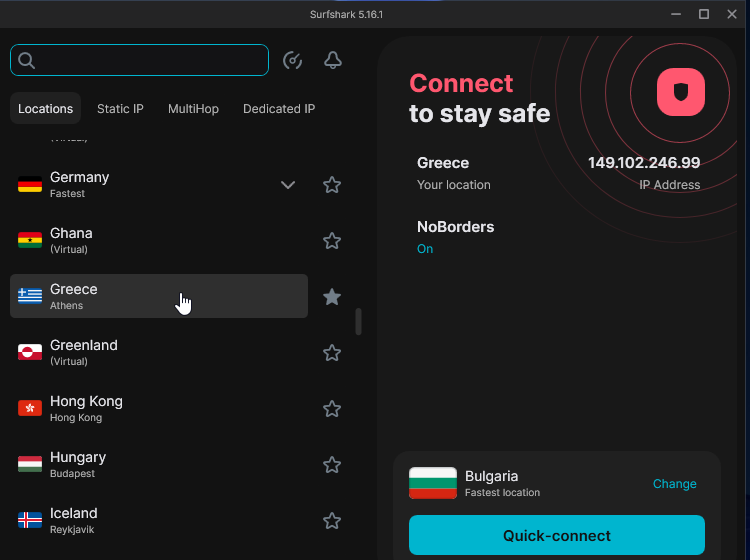Screen dimensions: 750x560
Task: Select the Iceland Reykjavik location
Action: click(159, 520)
